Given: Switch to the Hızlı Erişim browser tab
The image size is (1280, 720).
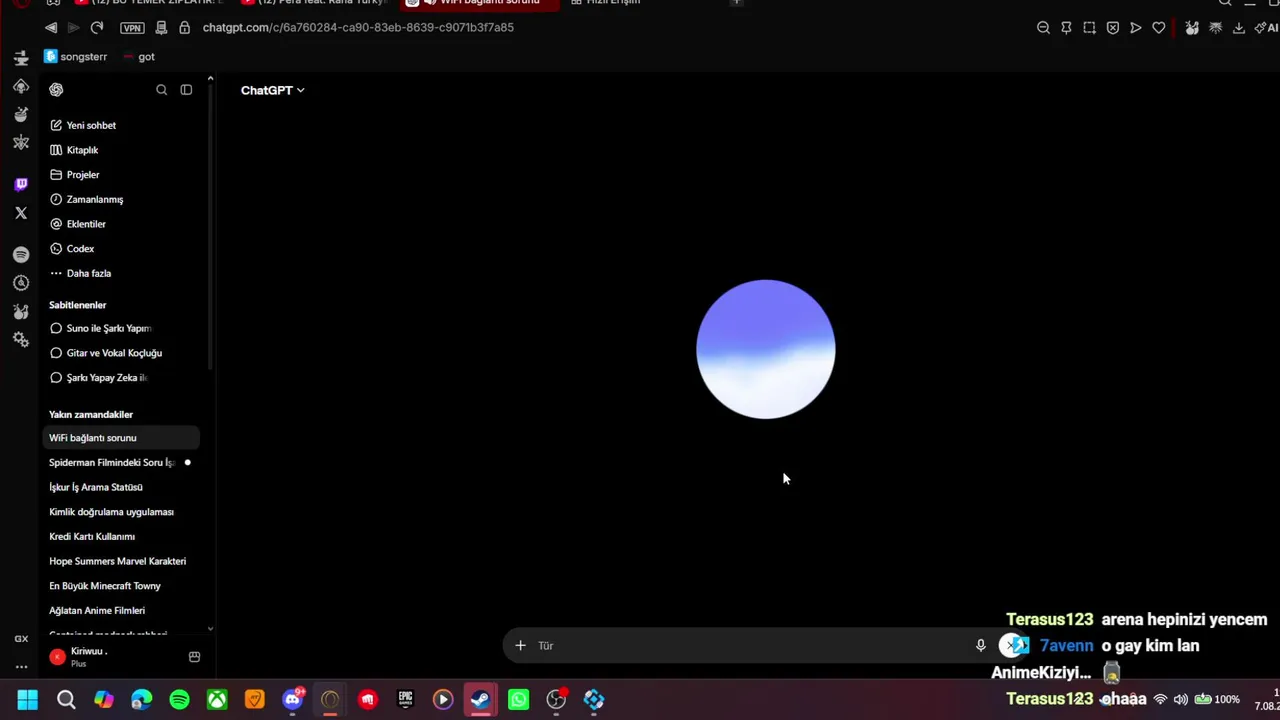Looking at the screenshot, I should pos(608,4).
